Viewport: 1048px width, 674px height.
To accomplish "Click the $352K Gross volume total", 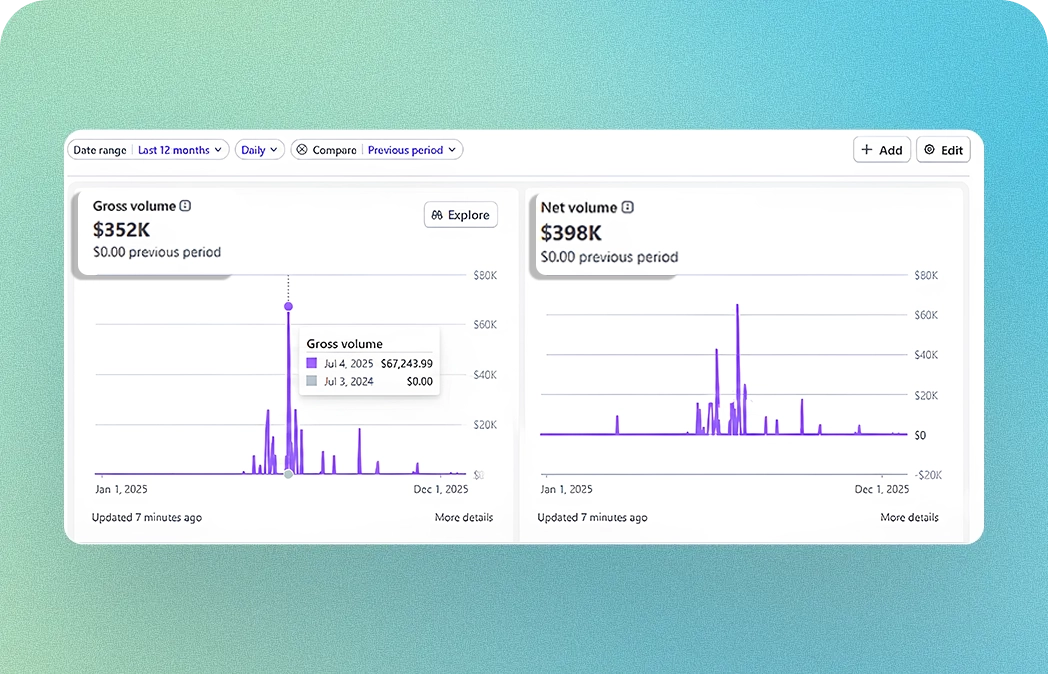I will [x=121, y=229].
